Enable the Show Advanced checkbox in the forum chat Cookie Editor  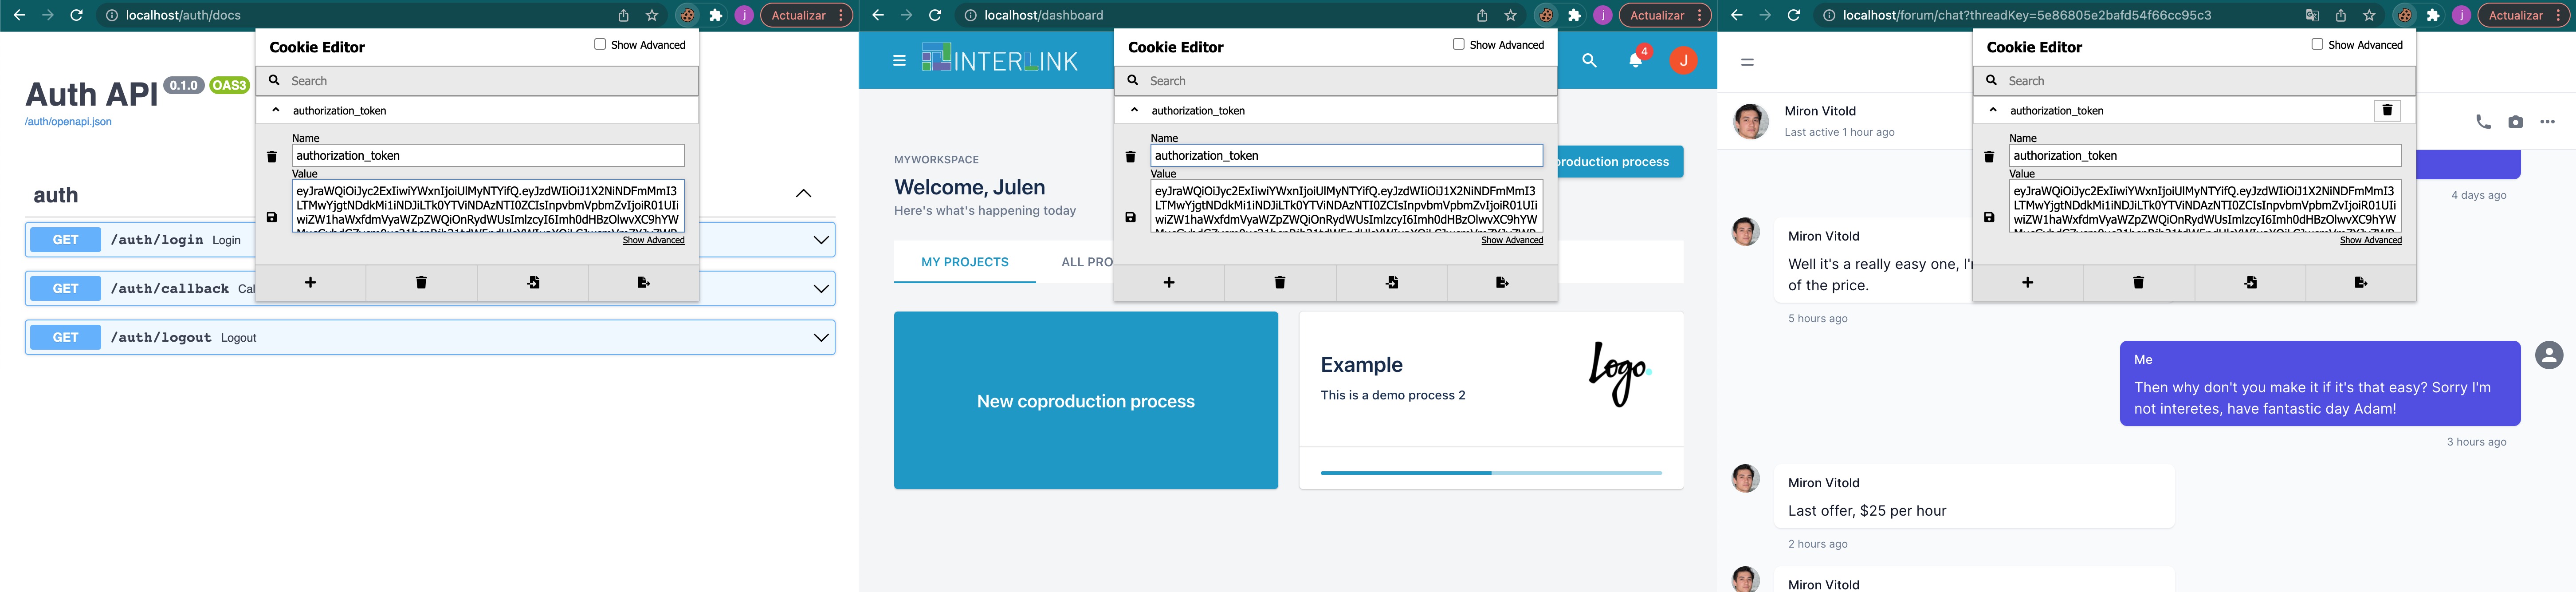[x=2317, y=44]
